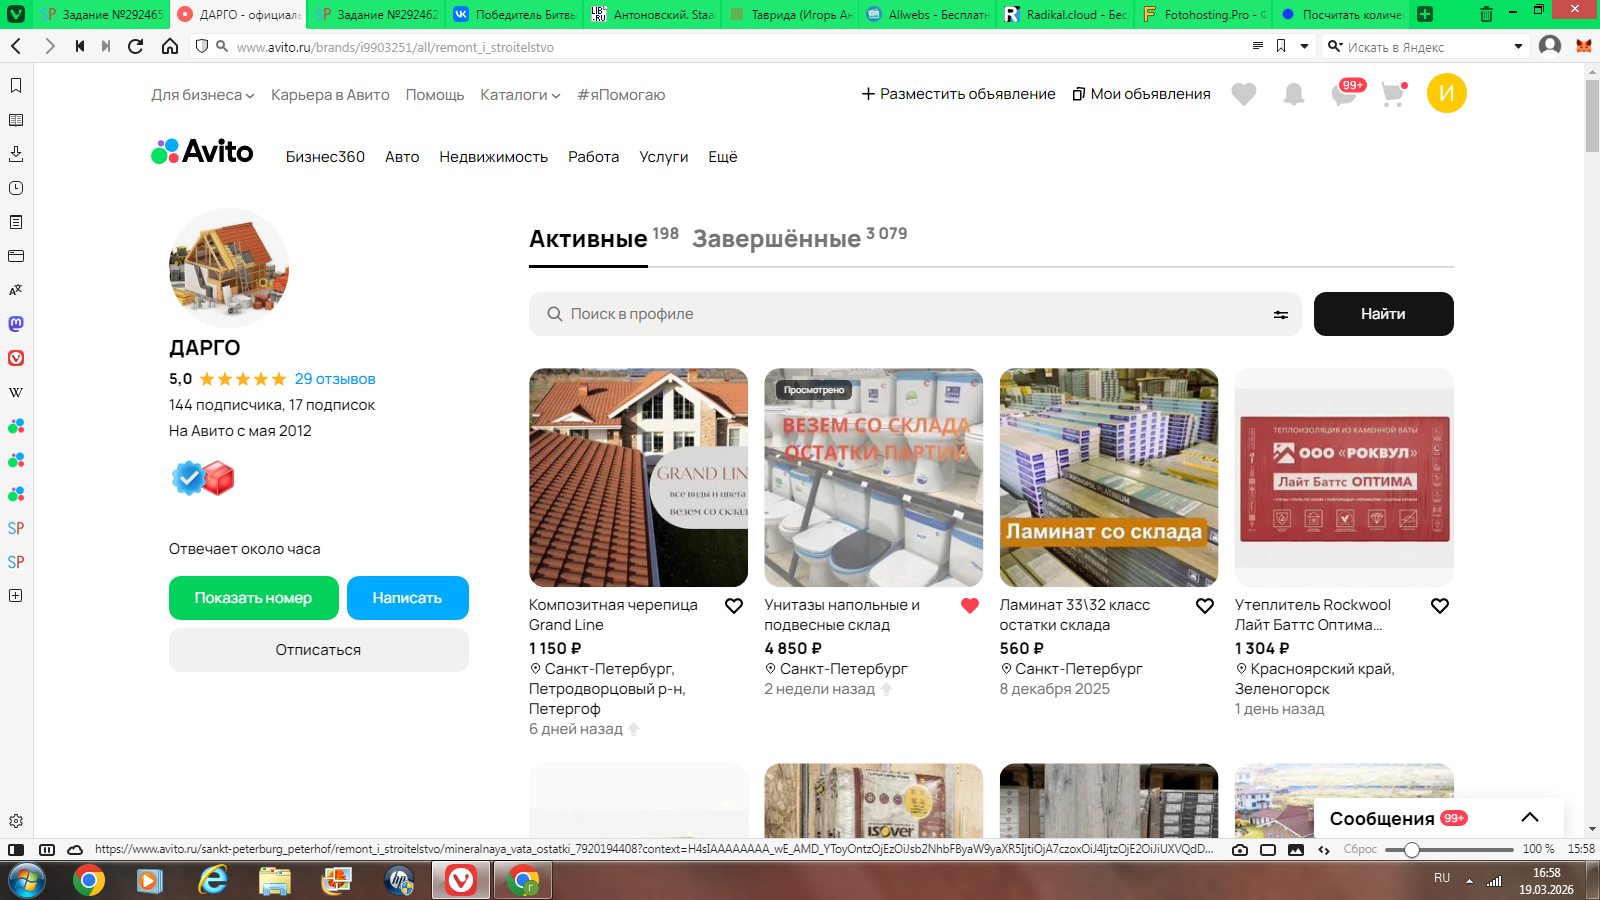
Task: Click the Отписаться button
Action: pyautogui.click(x=319, y=650)
